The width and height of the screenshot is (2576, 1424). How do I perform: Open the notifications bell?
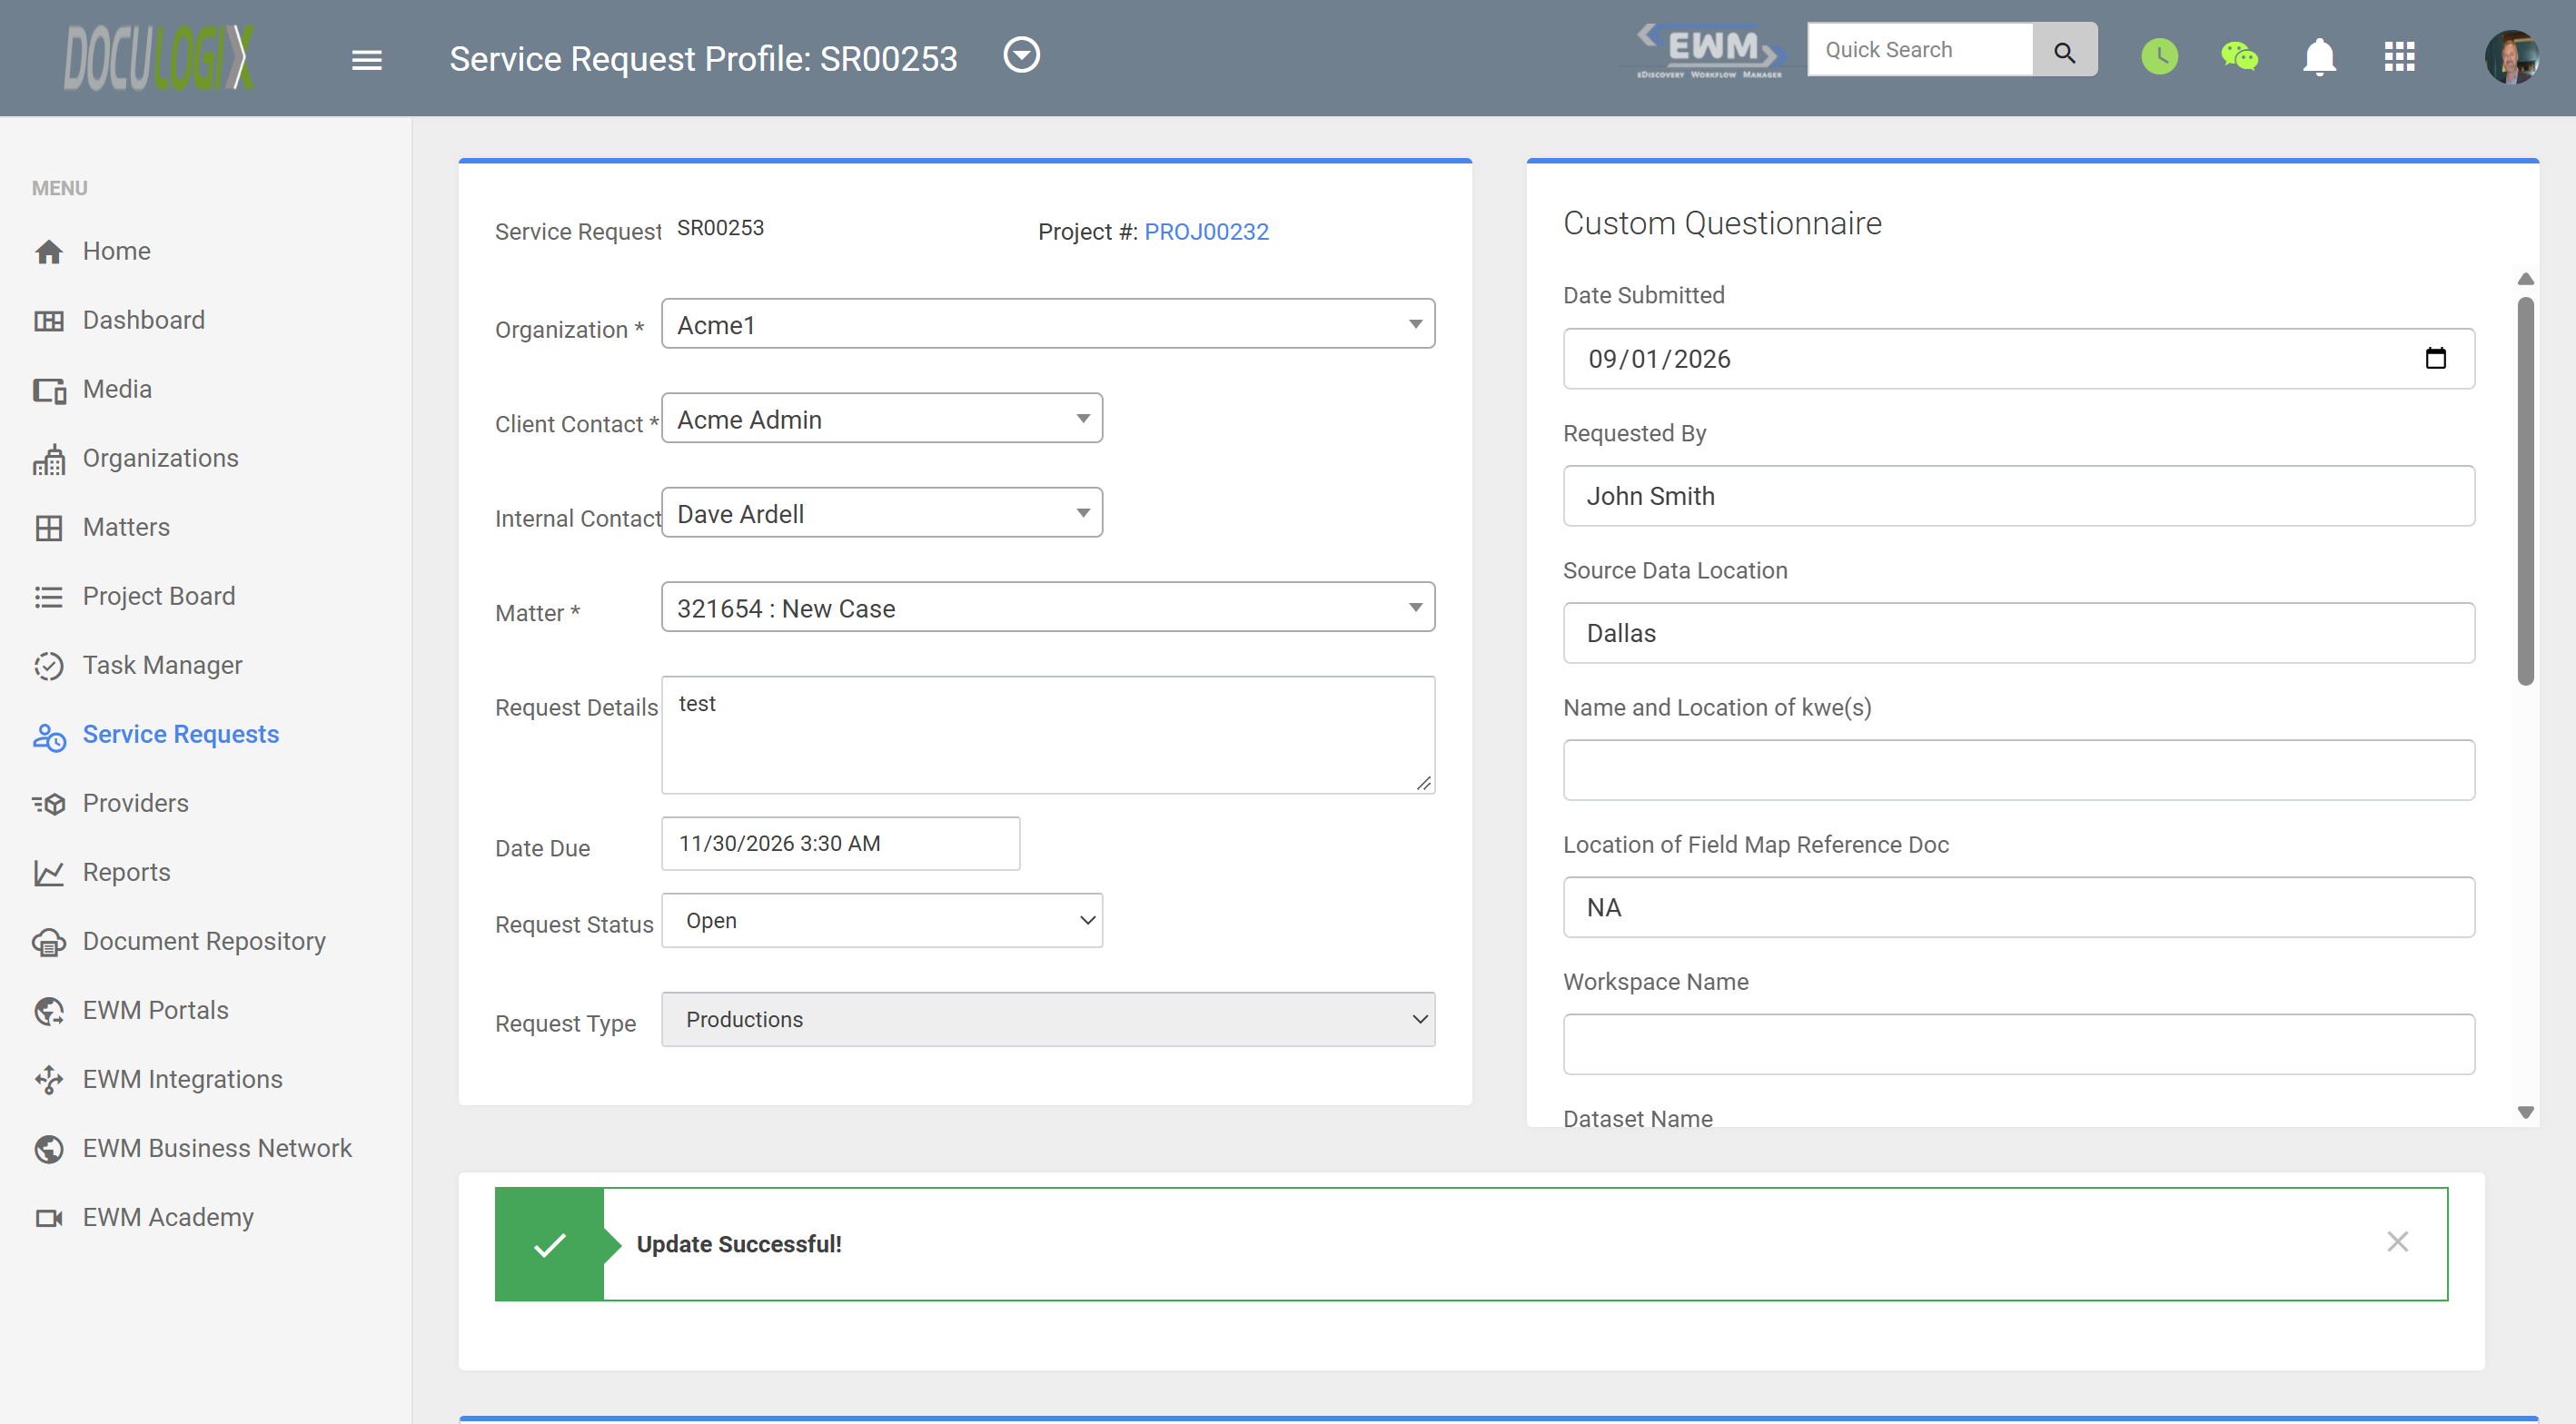(x=2319, y=57)
